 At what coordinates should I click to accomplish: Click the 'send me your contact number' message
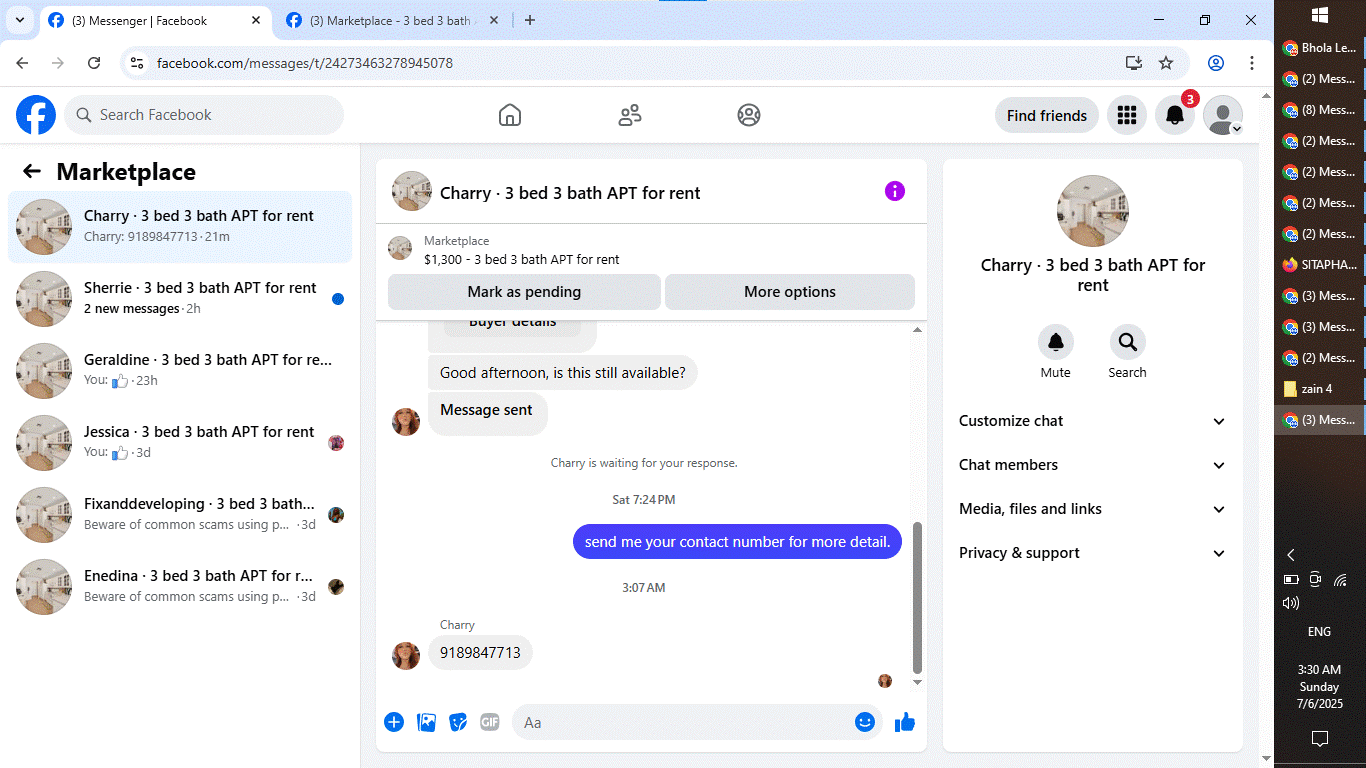coord(738,542)
